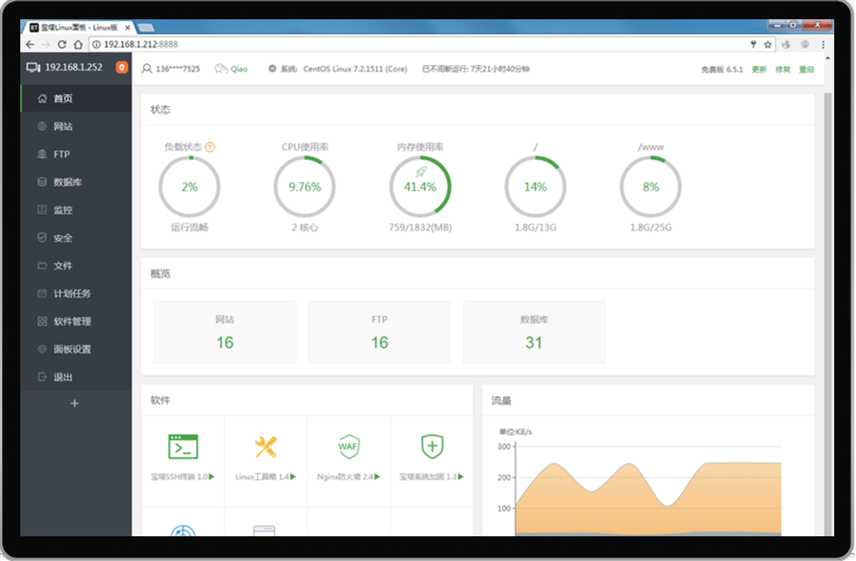Click the 退出 logout icon

pos(42,377)
